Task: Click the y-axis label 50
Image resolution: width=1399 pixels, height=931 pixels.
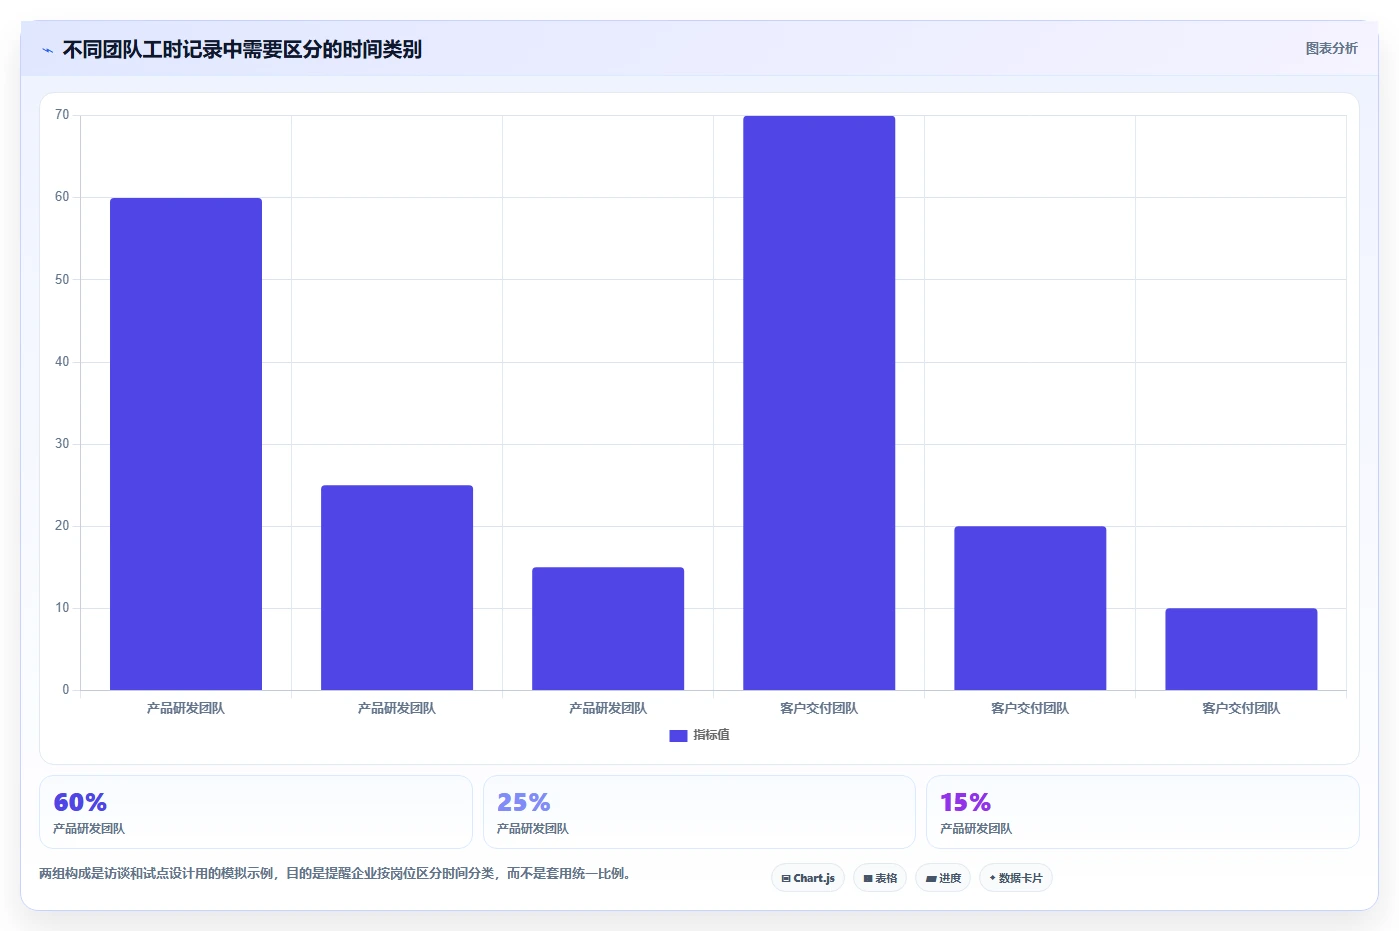Action: (62, 280)
